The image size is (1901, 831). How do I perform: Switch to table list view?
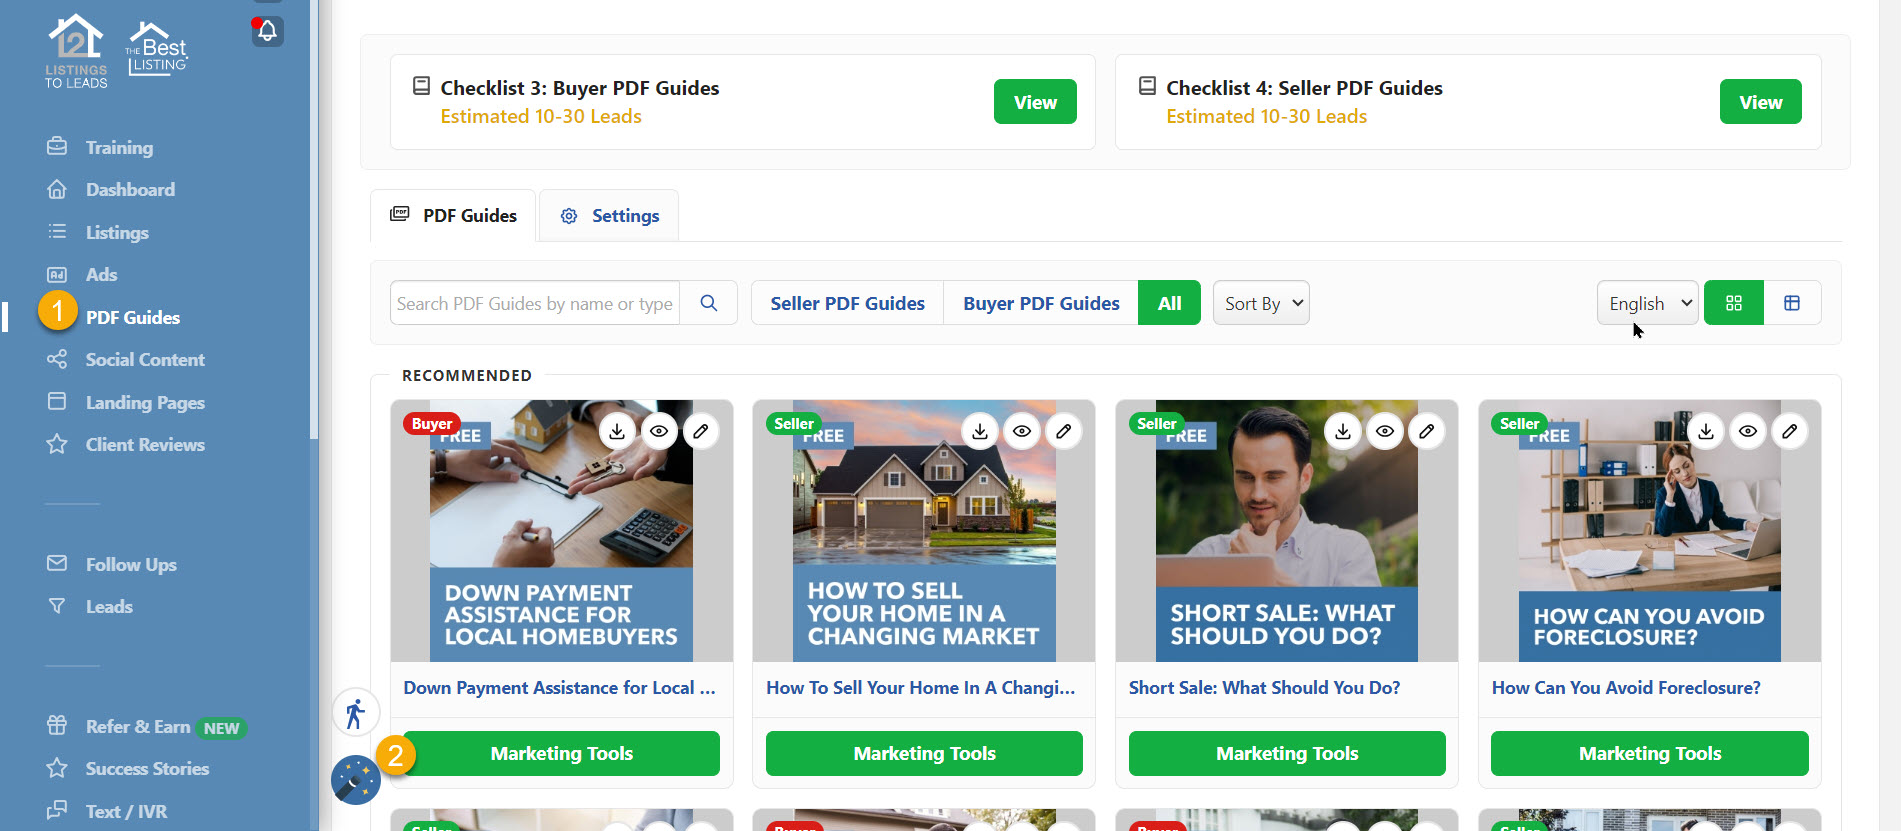coord(1792,303)
